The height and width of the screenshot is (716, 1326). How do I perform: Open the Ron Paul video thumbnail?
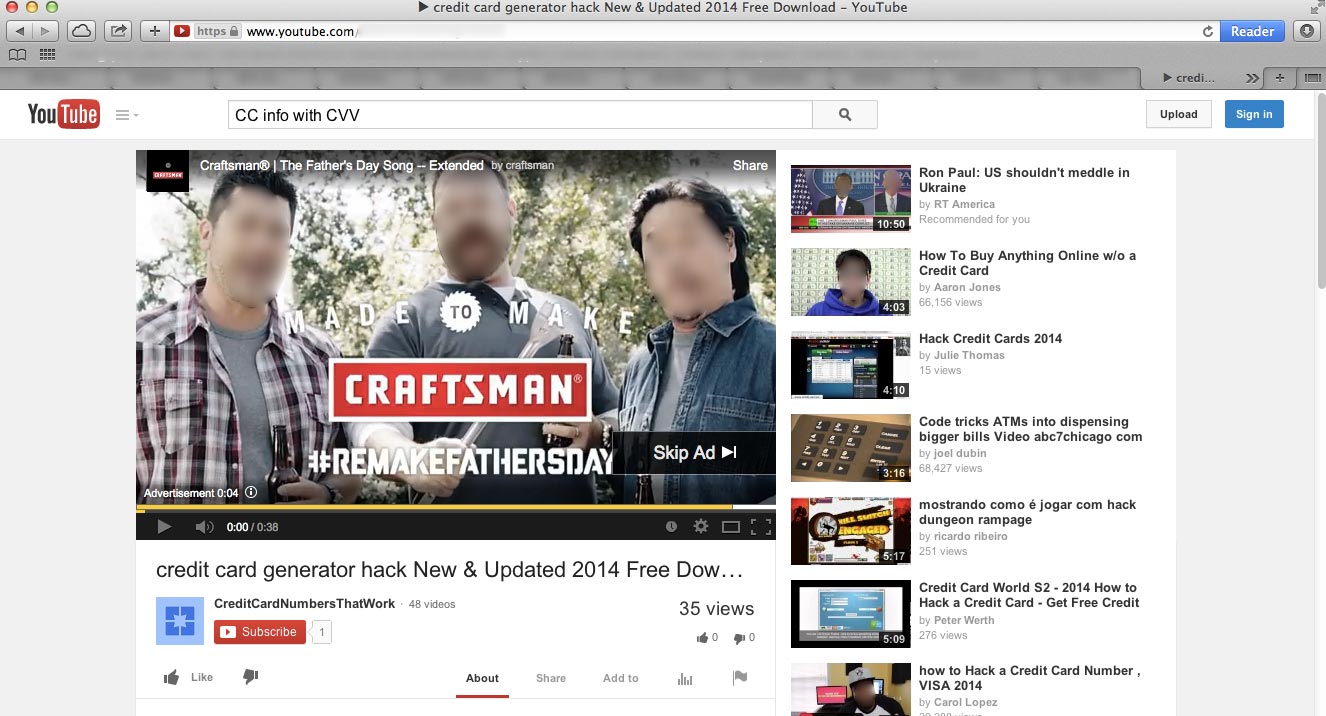click(x=851, y=199)
